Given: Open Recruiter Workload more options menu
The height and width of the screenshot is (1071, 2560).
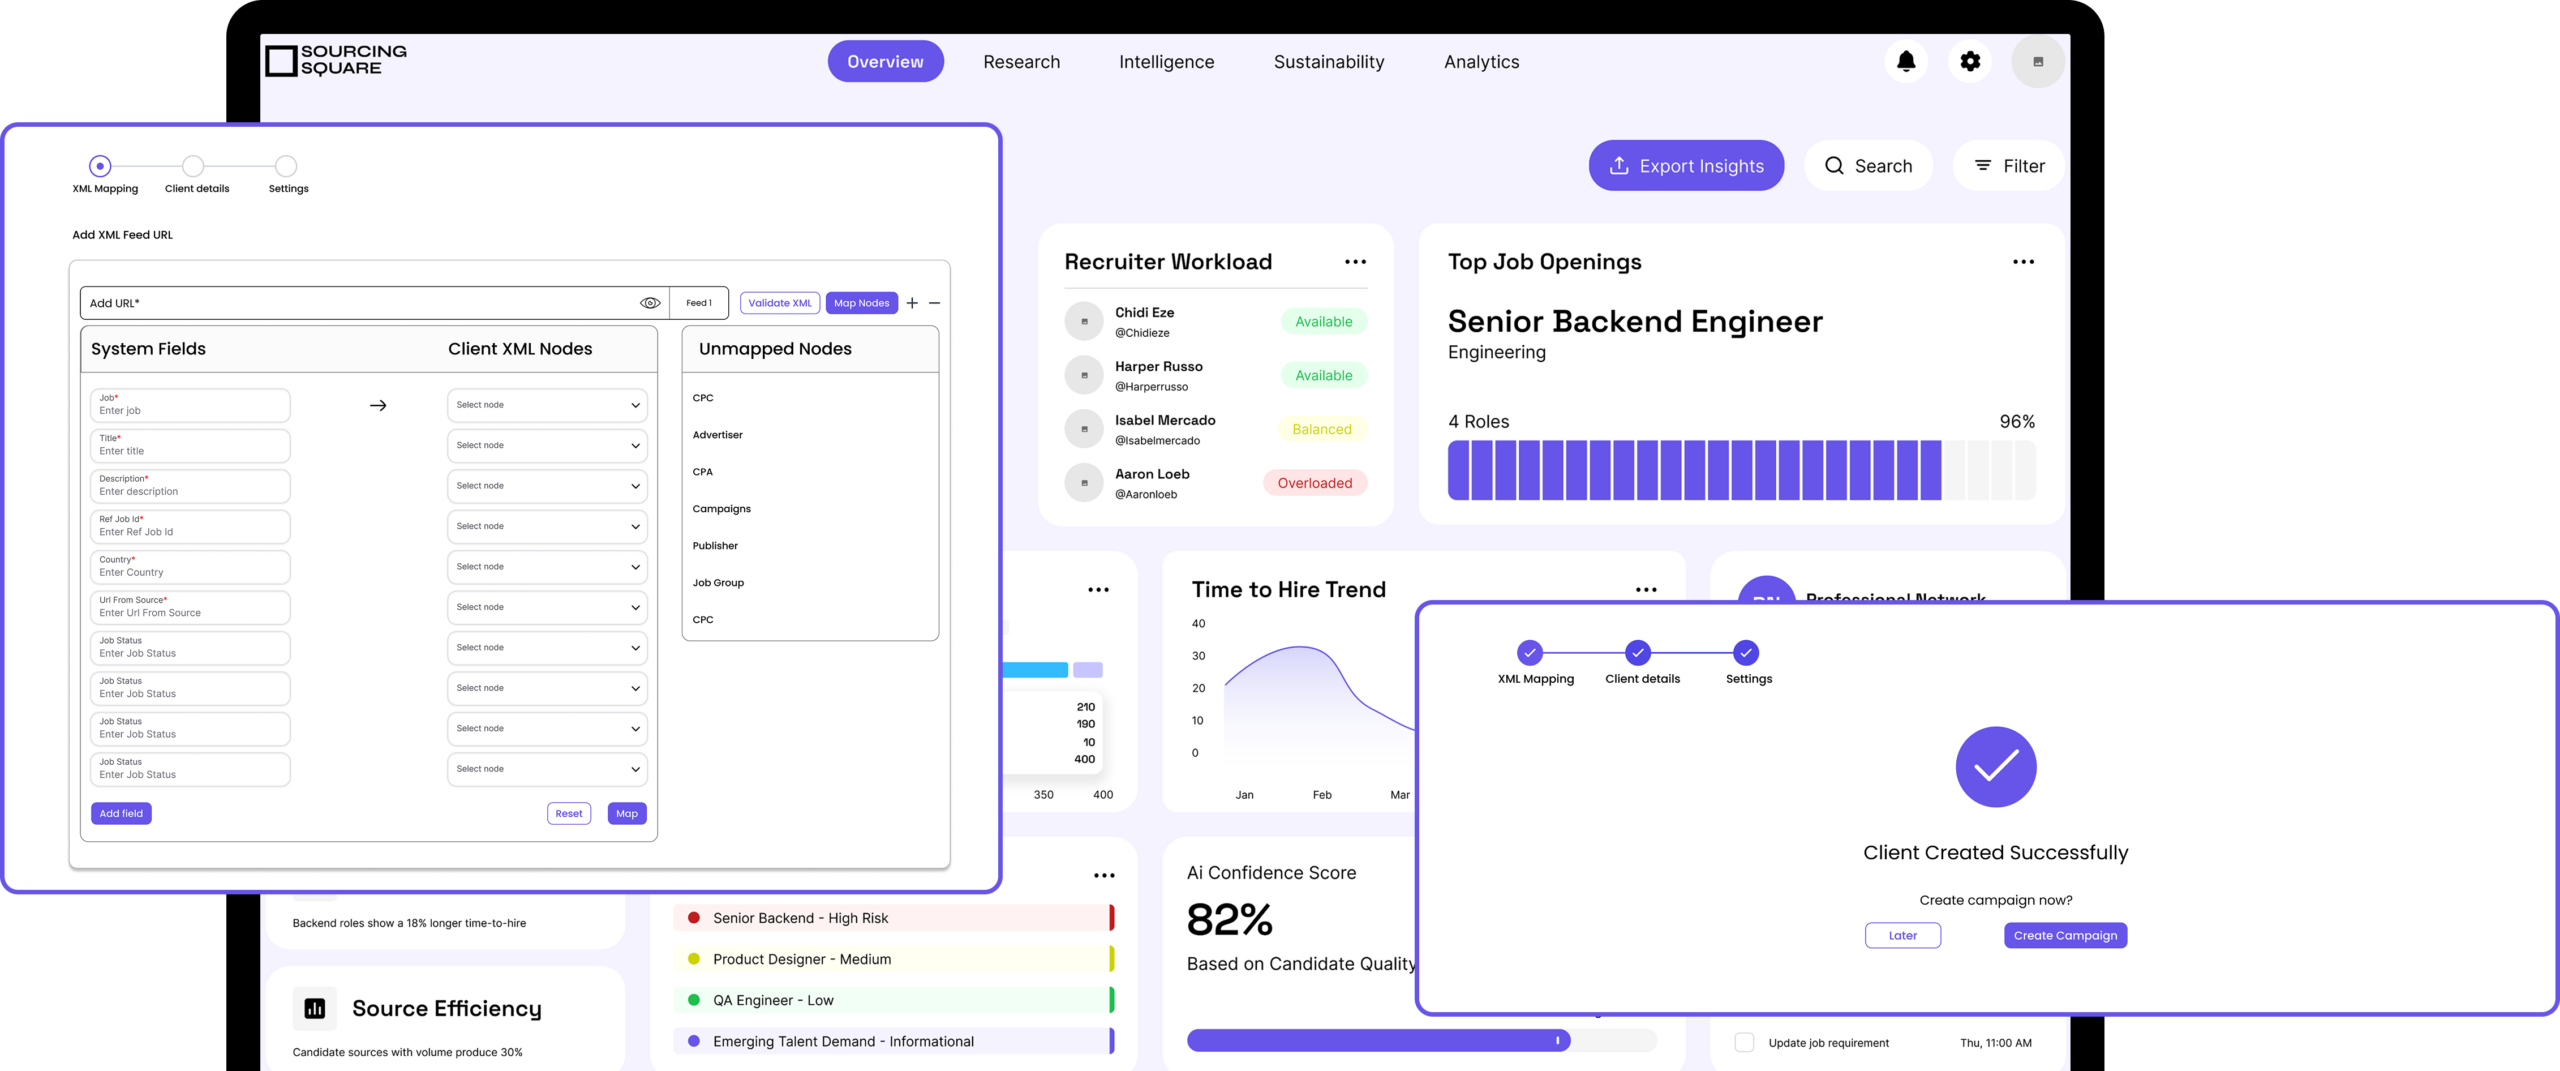Looking at the screenshot, I should pyautogui.click(x=1355, y=262).
